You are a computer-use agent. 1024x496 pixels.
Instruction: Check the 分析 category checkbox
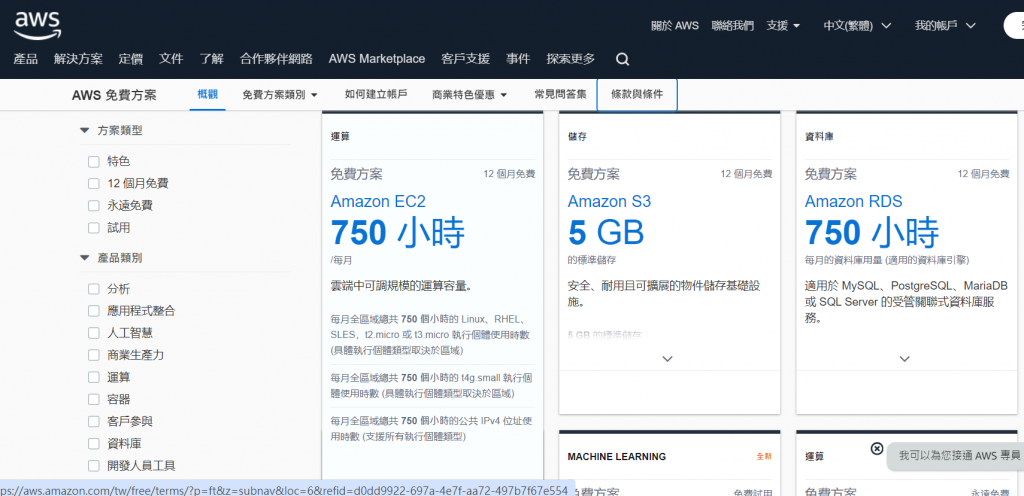(x=94, y=288)
